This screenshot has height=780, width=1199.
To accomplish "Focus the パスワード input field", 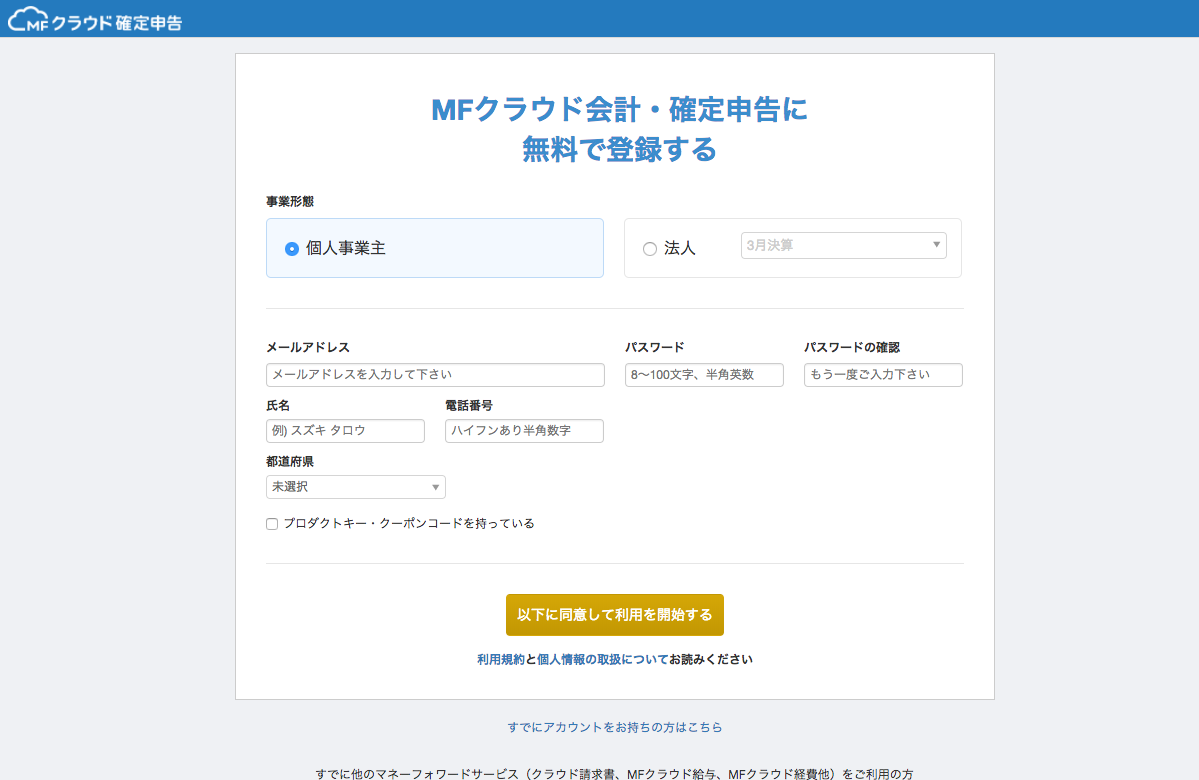I will click(704, 375).
